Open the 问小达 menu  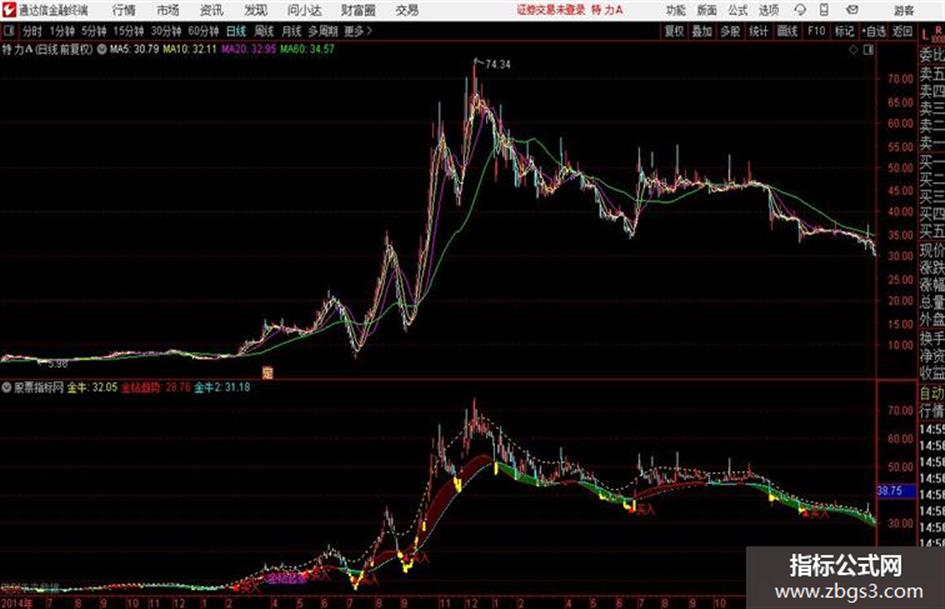304,10
